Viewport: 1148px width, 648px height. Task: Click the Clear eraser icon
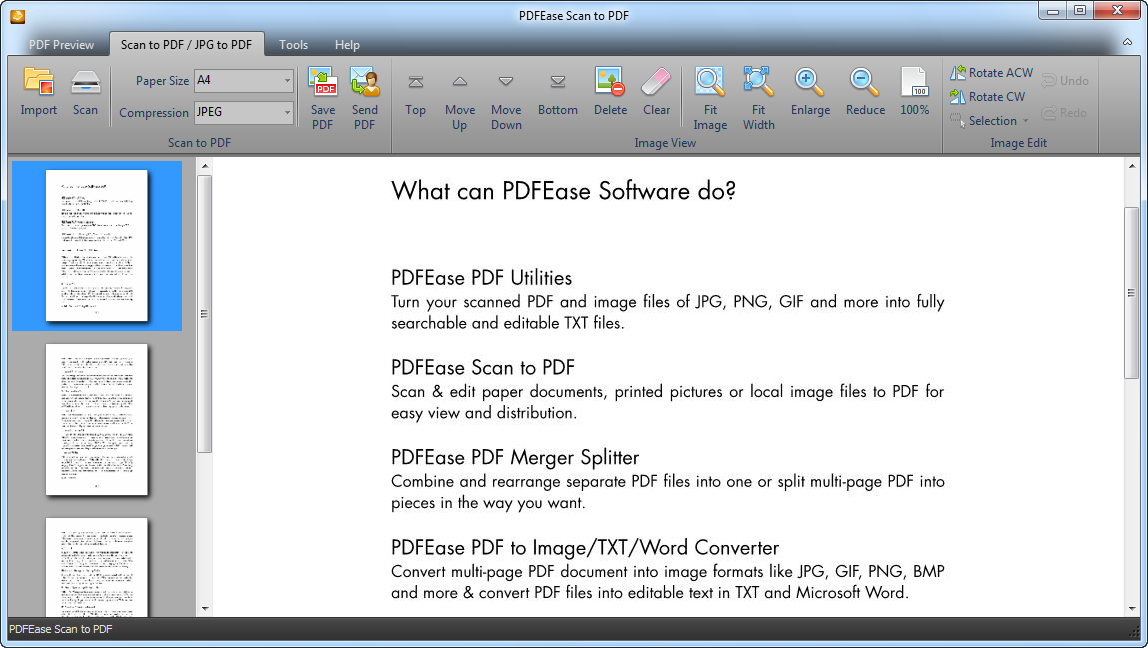pyautogui.click(x=656, y=82)
